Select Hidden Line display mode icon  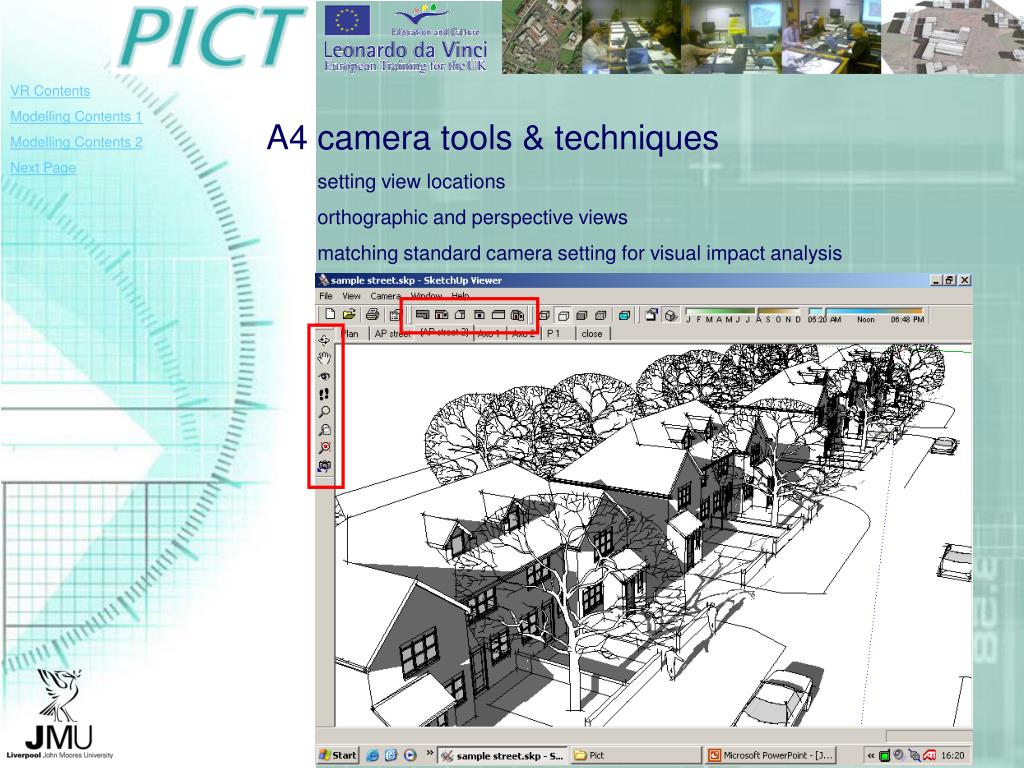(x=563, y=315)
